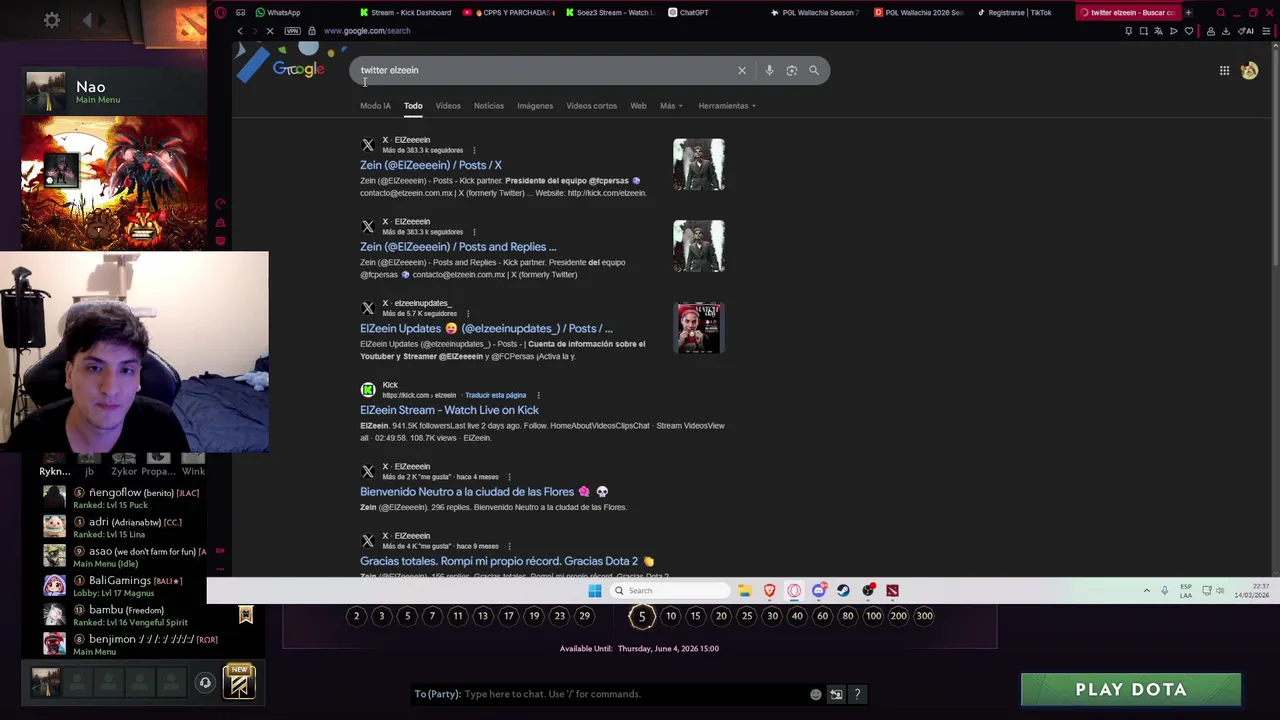Switch to Registrarse TikTok tab
The height and width of the screenshot is (720, 1280).
(x=1014, y=13)
